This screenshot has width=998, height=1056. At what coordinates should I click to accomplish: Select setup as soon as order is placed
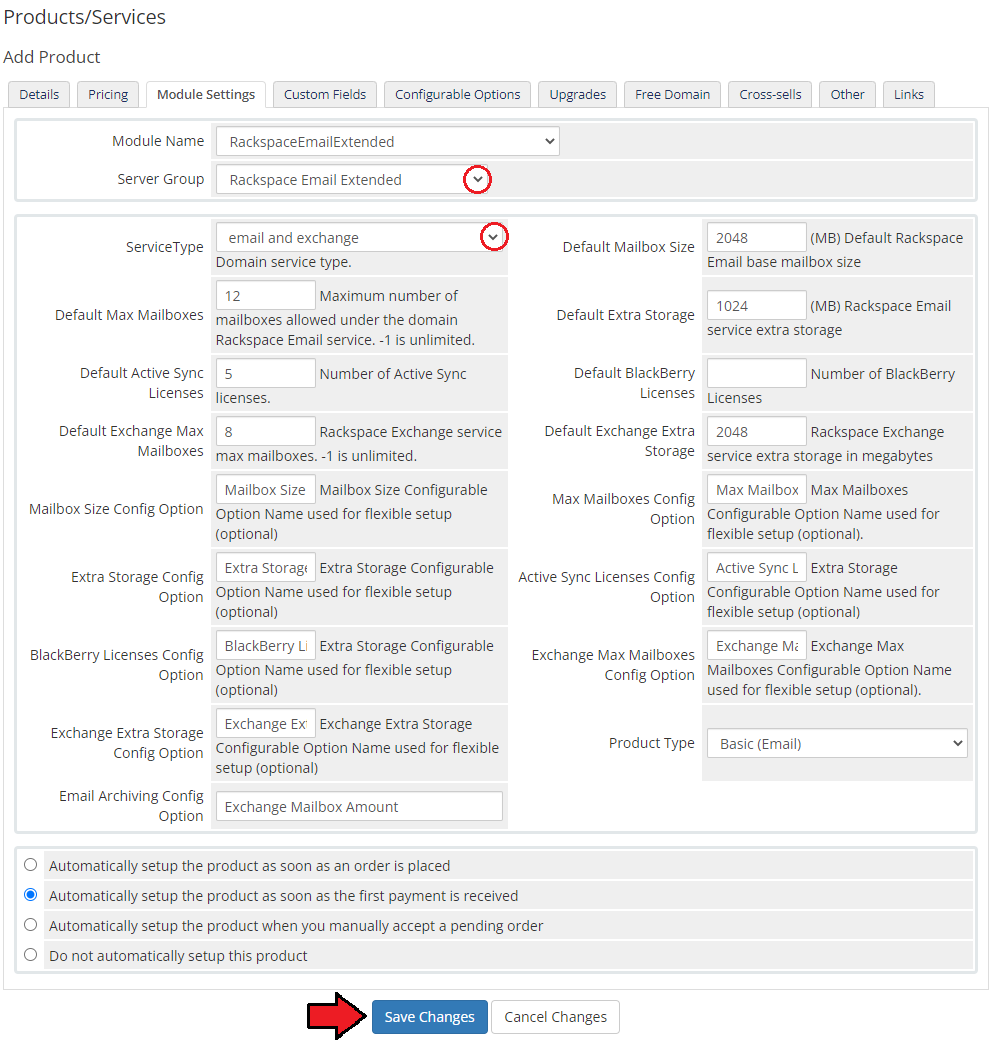tap(30, 865)
